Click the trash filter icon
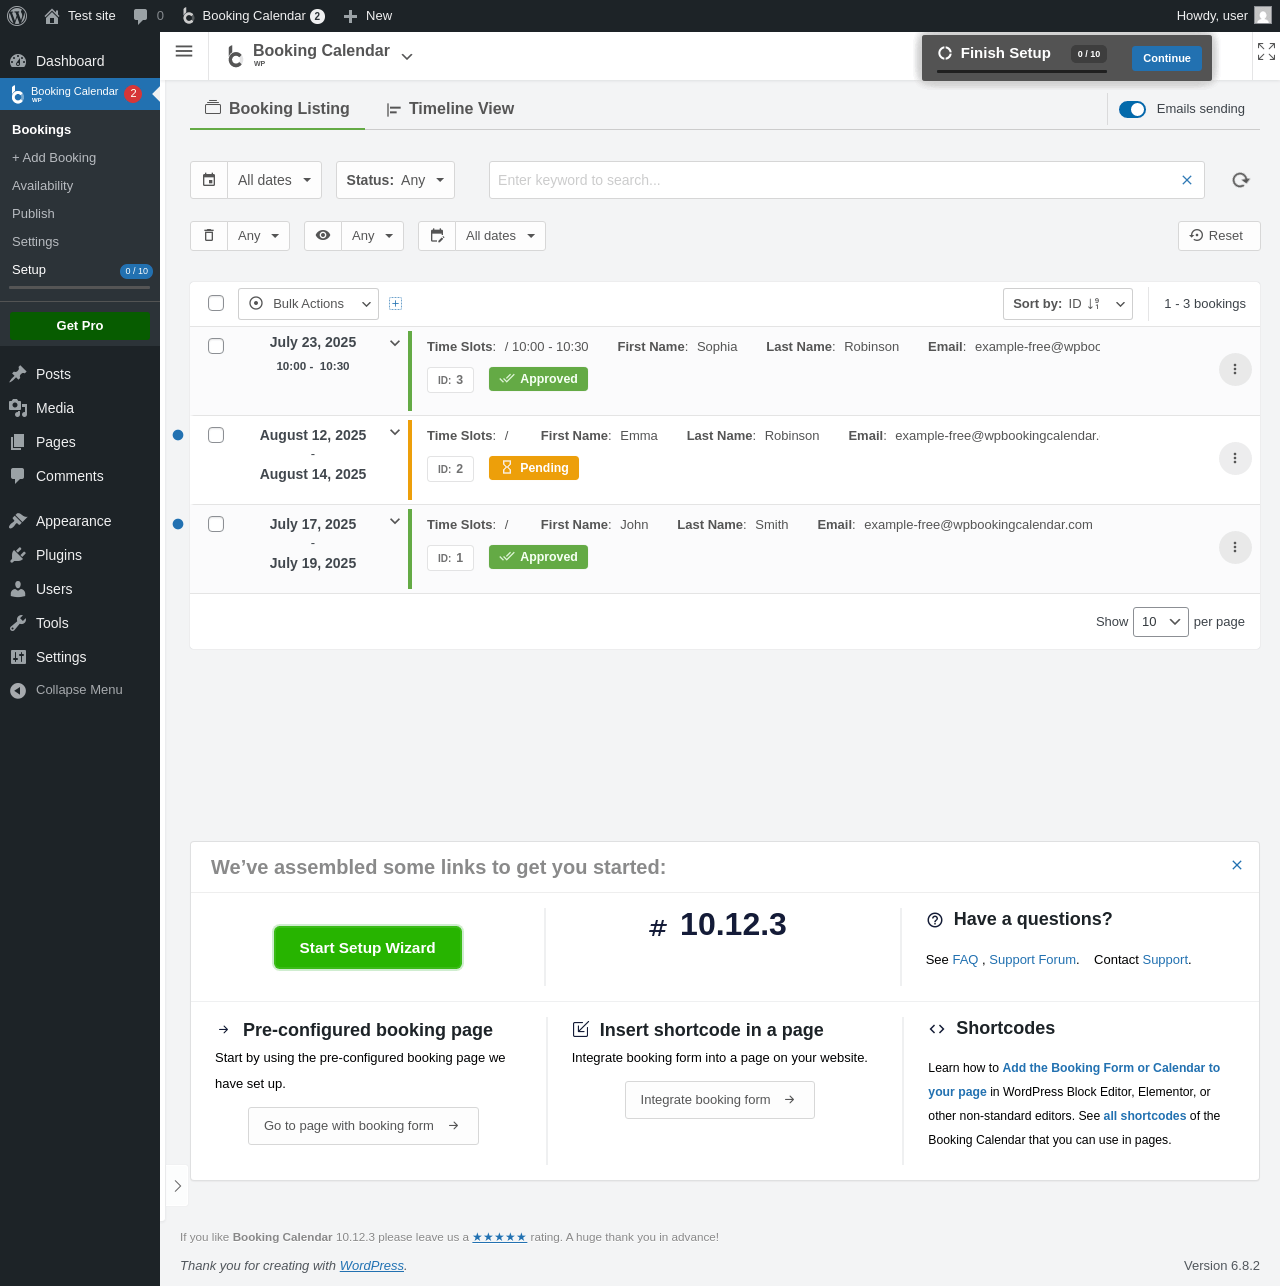1280x1286 pixels. coord(209,236)
